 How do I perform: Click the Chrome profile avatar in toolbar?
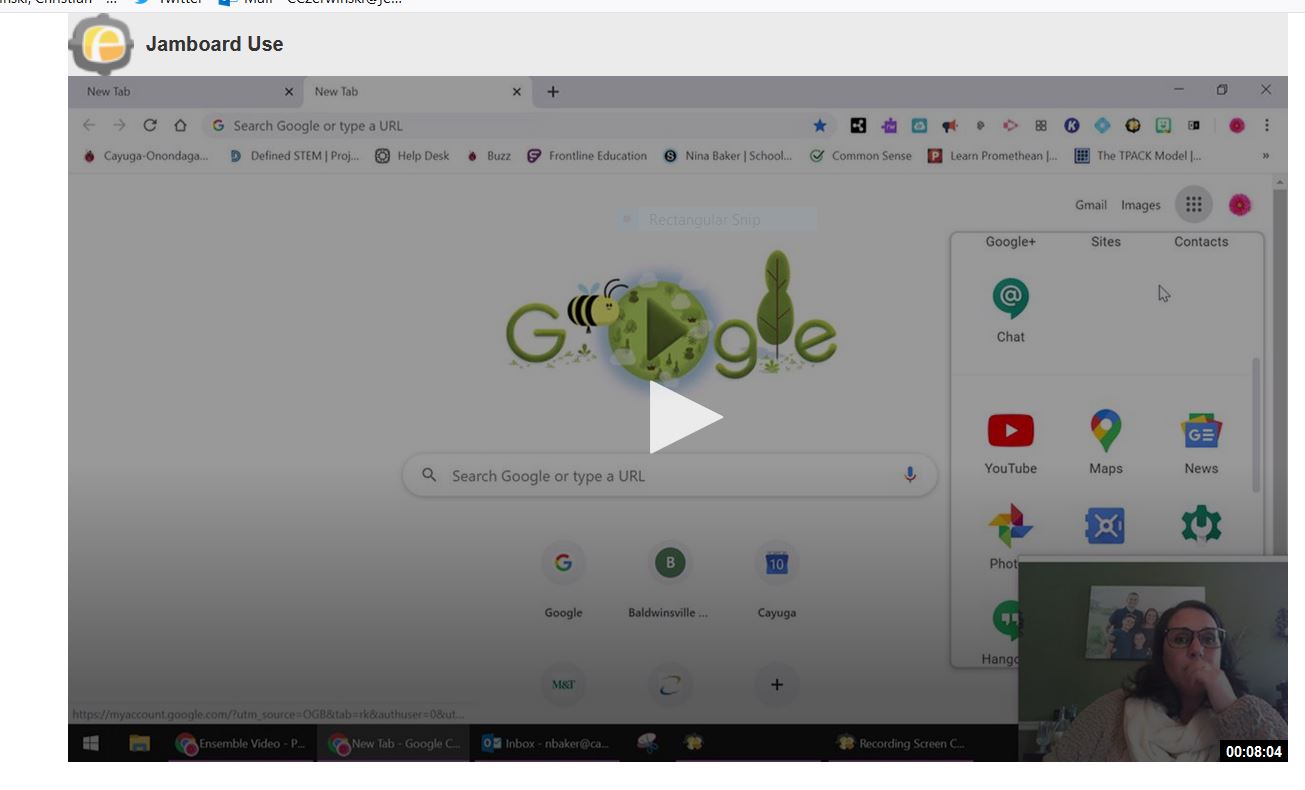click(x=1237, y=126)
